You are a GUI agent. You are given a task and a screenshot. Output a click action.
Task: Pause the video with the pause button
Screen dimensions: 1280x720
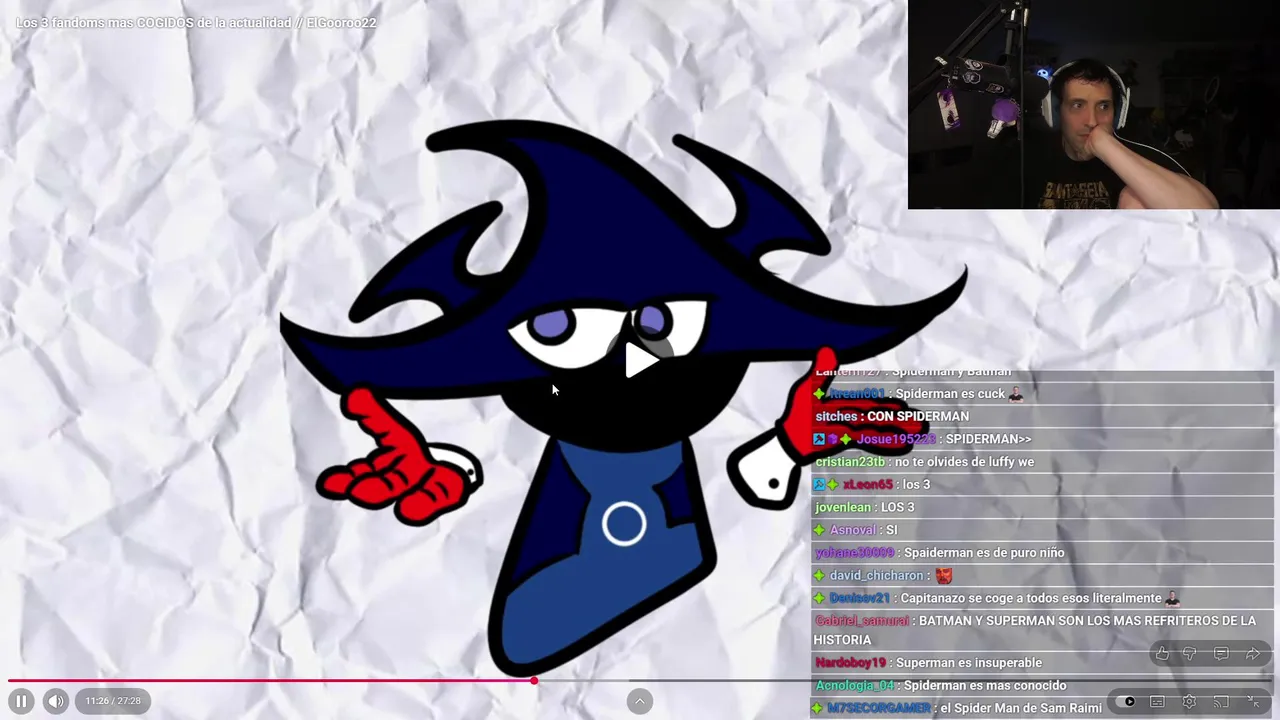tap(21, 701)
